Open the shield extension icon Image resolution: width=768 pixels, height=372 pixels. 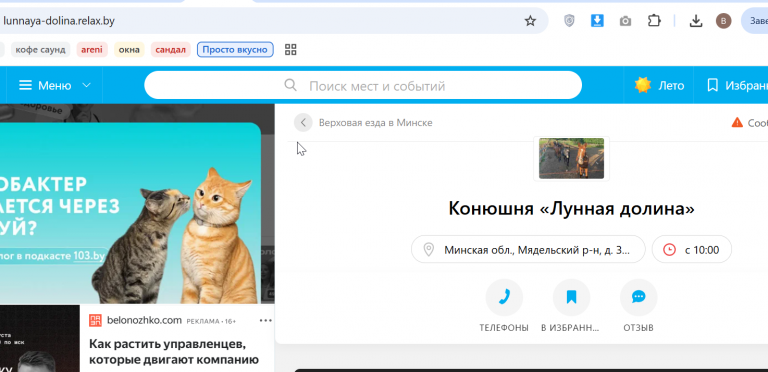tap(569, 21)
